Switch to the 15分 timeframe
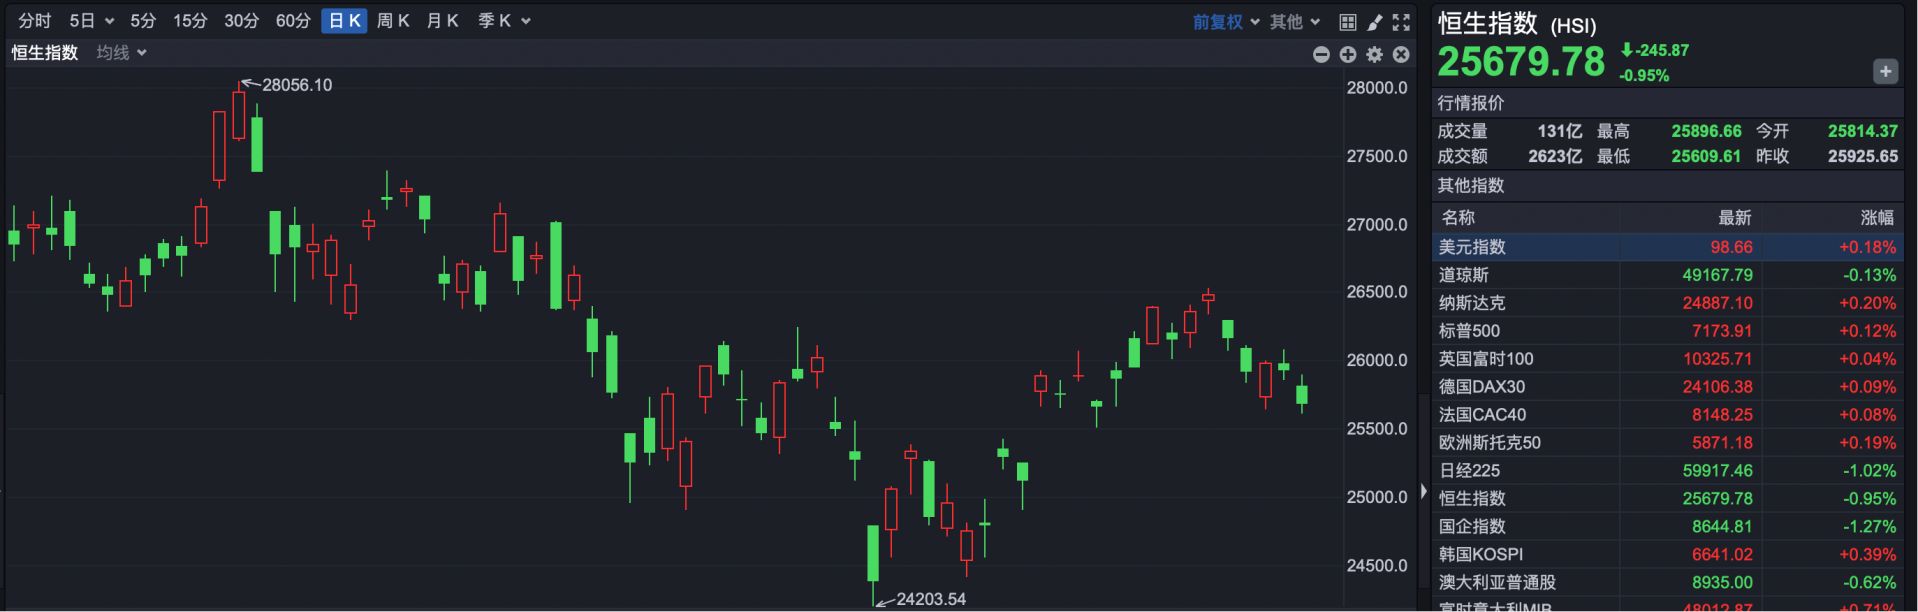The image size is (1918, 612). 190,21
